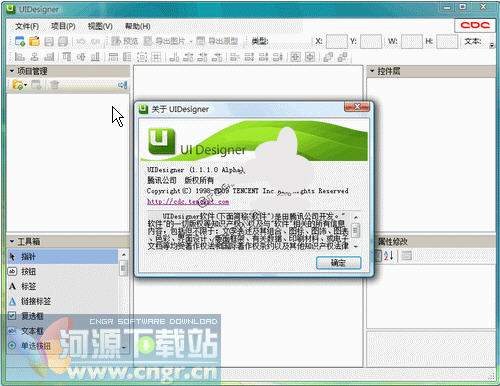Screen dimensions: 500x386
Task: Click the 导出图片 (Export Image) toolbar button
Action: 165,41
